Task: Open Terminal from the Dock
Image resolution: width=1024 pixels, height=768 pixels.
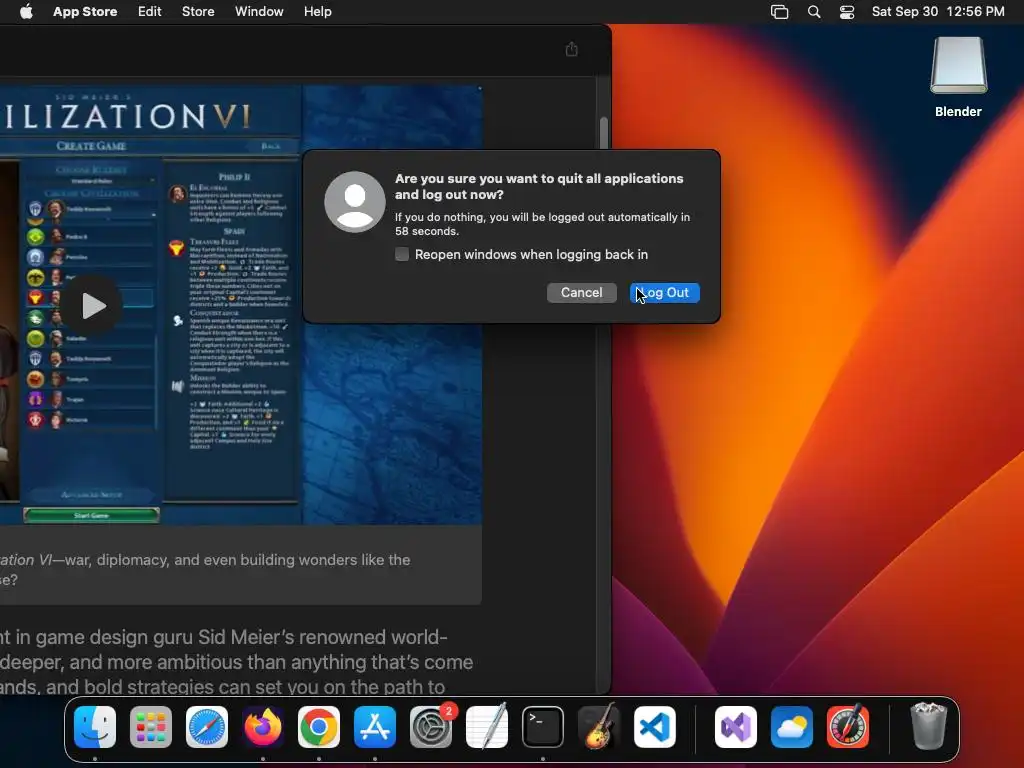Action: pyautogui.click(x=543, y=727)
